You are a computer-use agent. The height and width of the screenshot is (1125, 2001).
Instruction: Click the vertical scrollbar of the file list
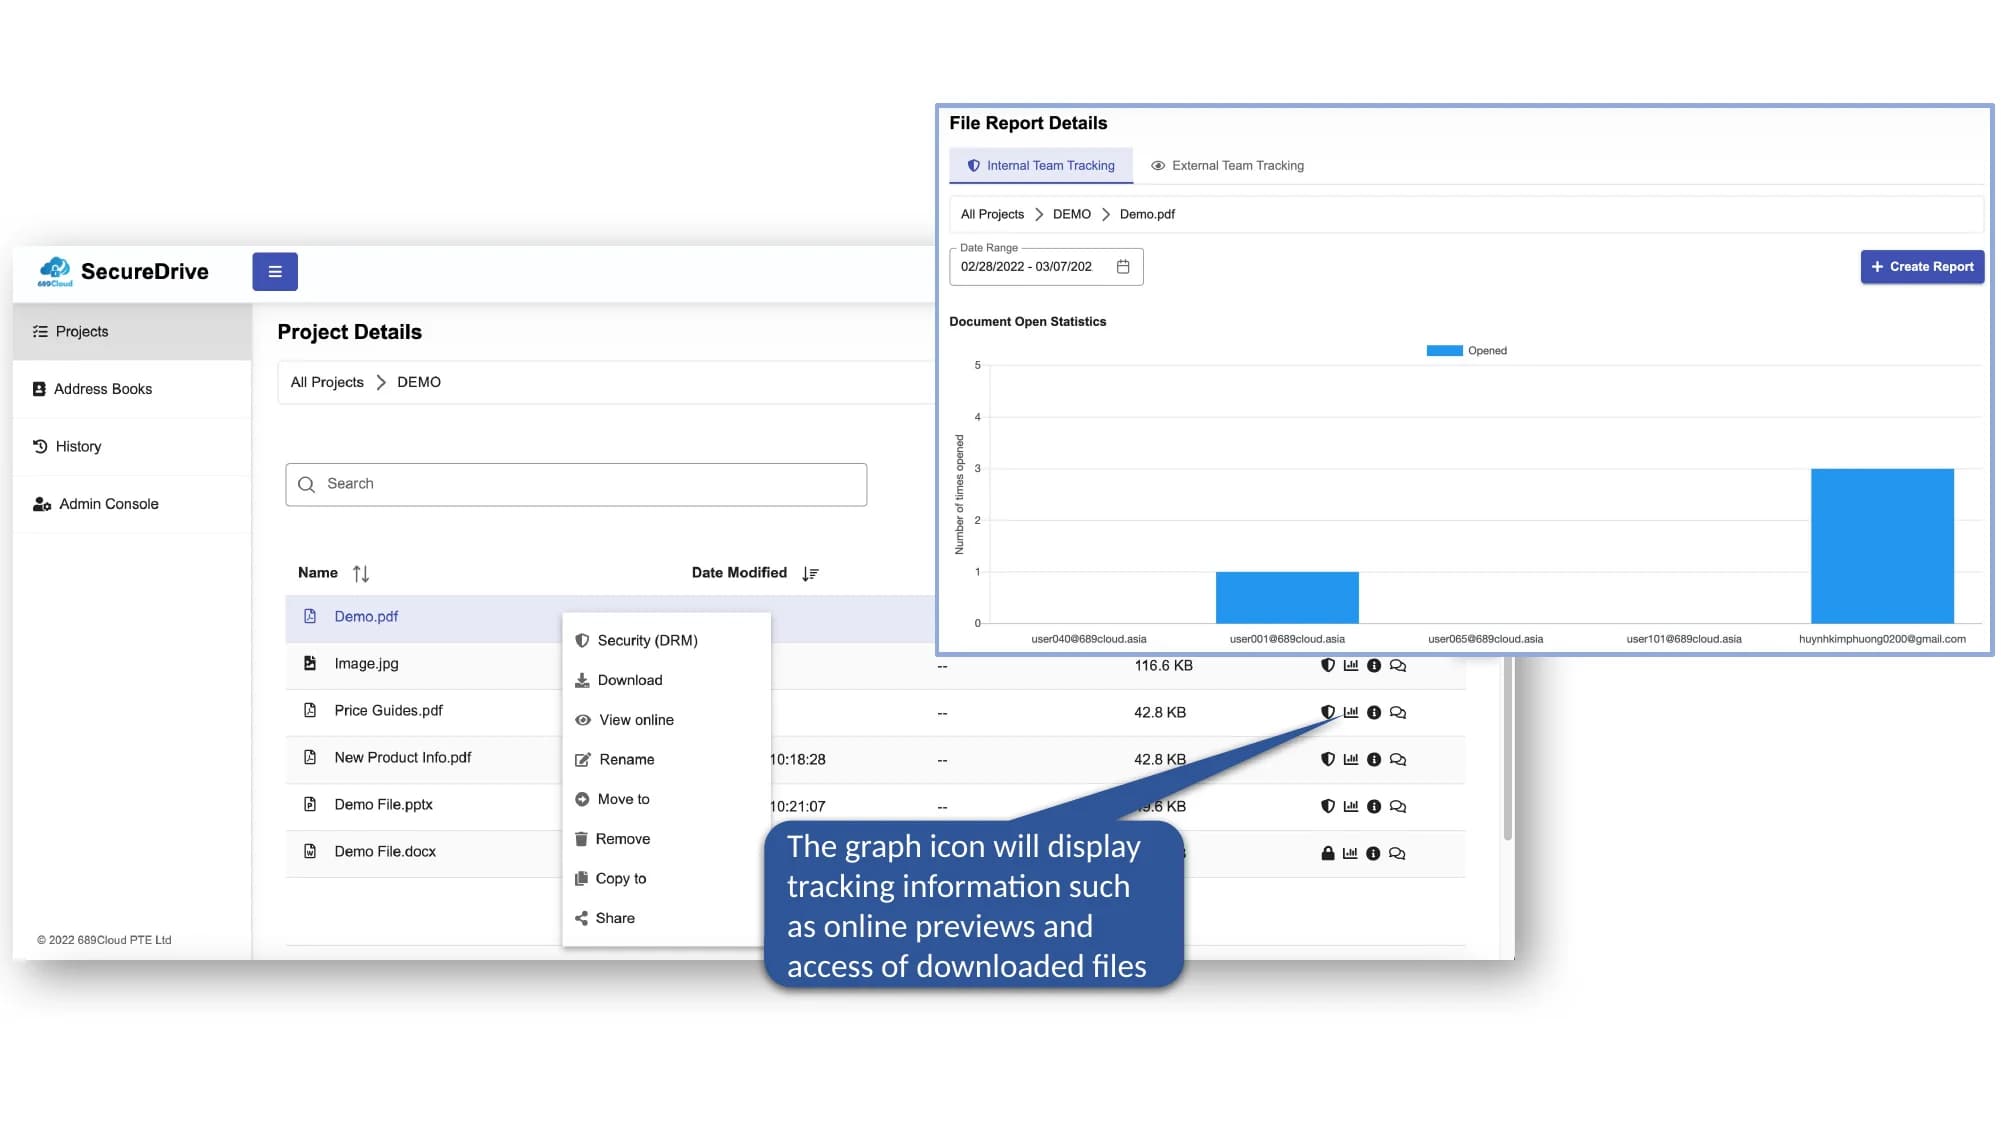(x=1508, y=748)
